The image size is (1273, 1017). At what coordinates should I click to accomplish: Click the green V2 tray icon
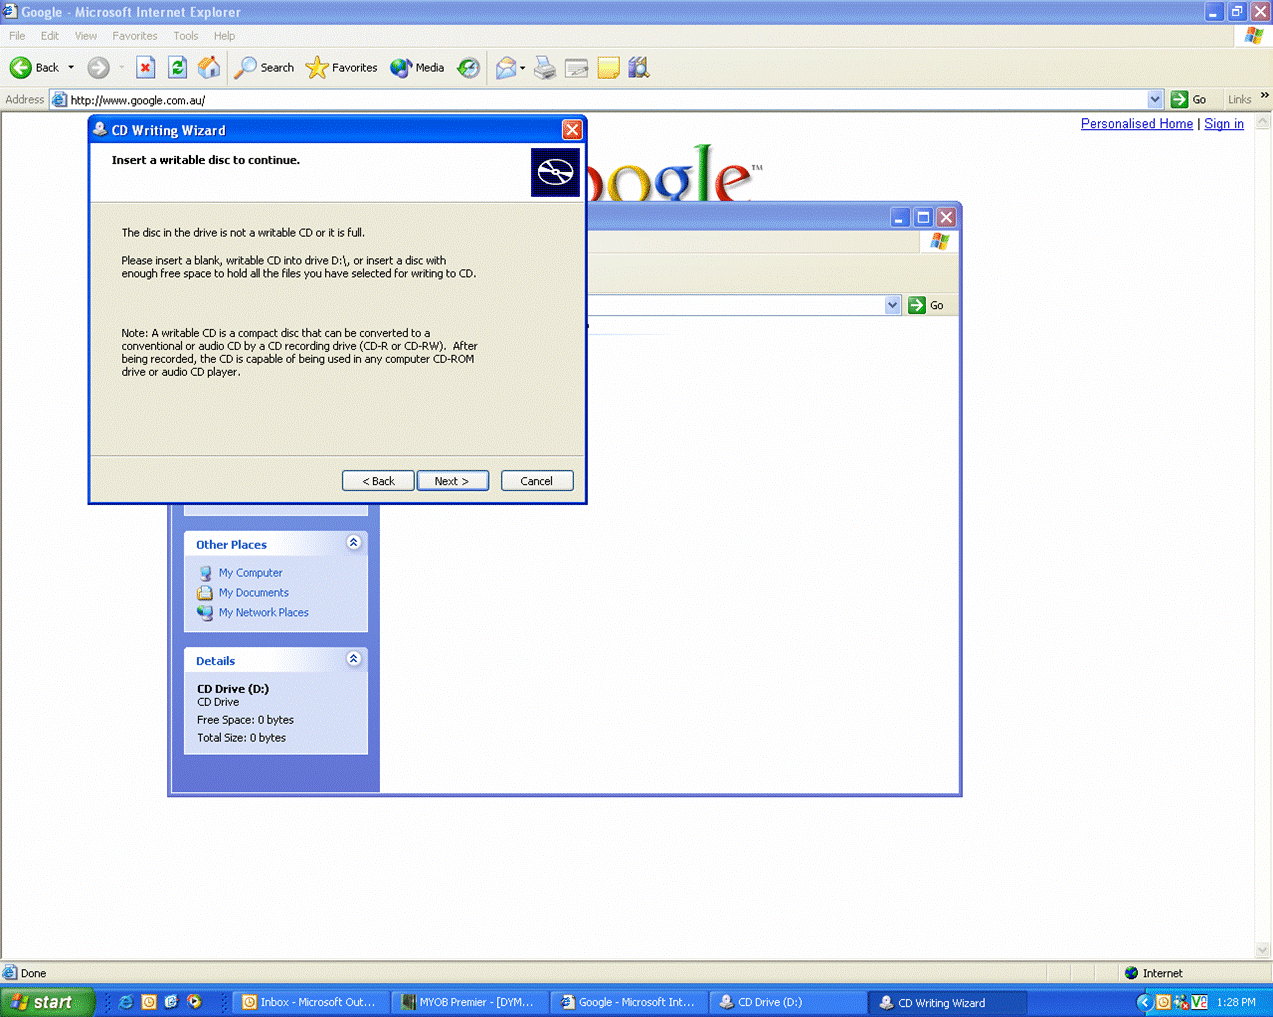click(1199, 1002)
